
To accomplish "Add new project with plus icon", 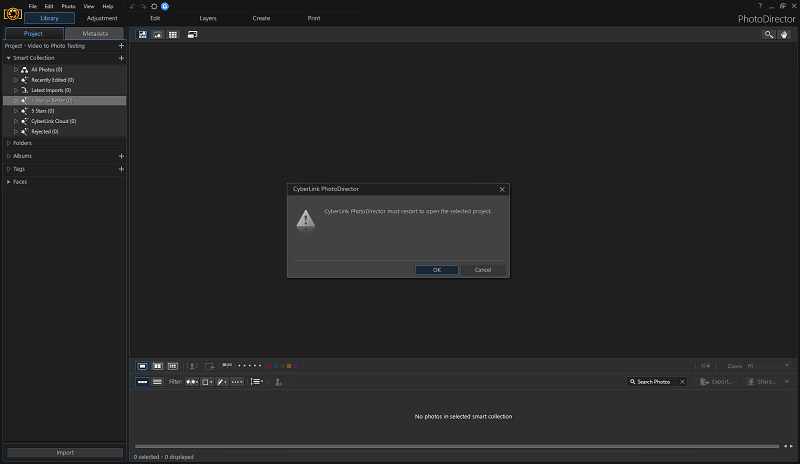I will (x=121, y=45).
